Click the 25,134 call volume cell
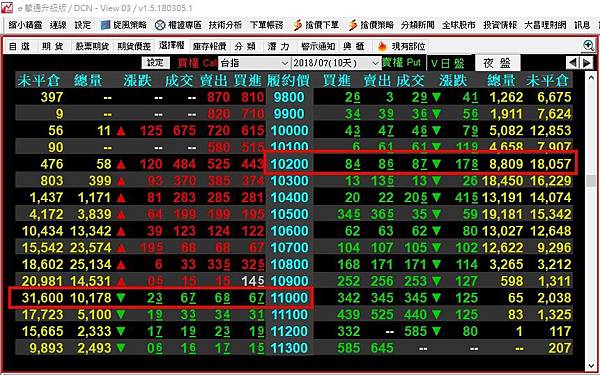Viewport: 600px width, 375px height. 90,264
